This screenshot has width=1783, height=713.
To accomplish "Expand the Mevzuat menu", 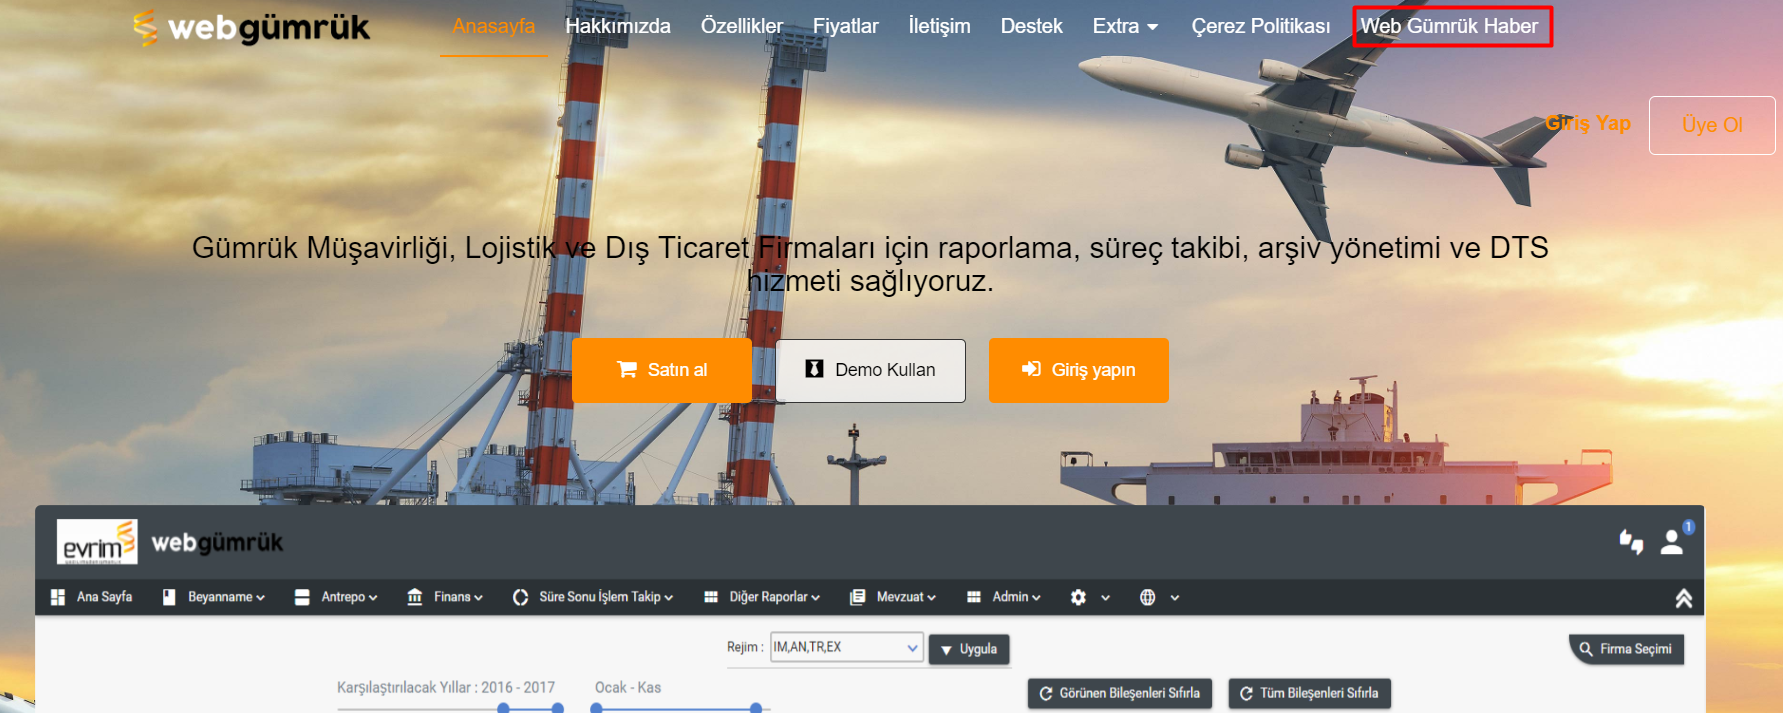I will tap(893, 597).
